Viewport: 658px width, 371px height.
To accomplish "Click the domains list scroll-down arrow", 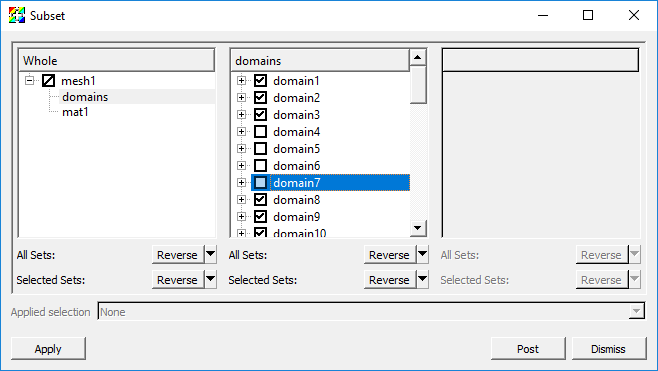I will 418,228.
